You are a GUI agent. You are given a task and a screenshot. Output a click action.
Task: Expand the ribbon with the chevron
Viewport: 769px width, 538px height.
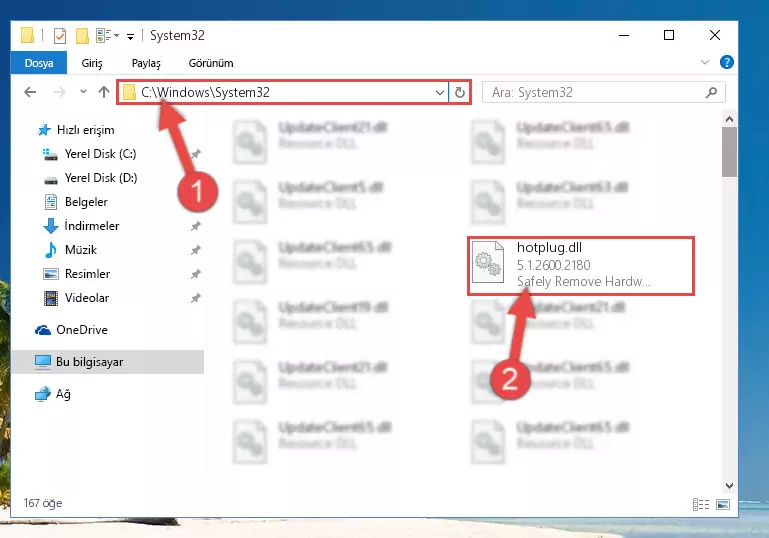point(705,62)
